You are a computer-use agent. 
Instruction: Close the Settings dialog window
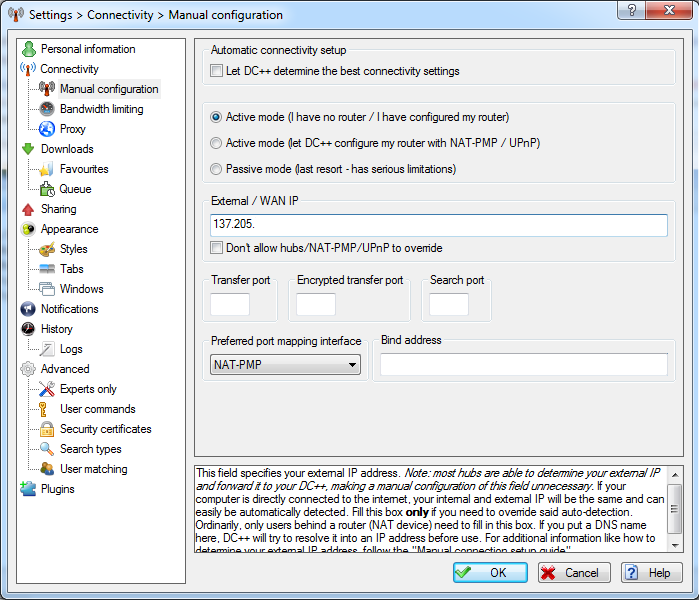(x=669, y=10)
